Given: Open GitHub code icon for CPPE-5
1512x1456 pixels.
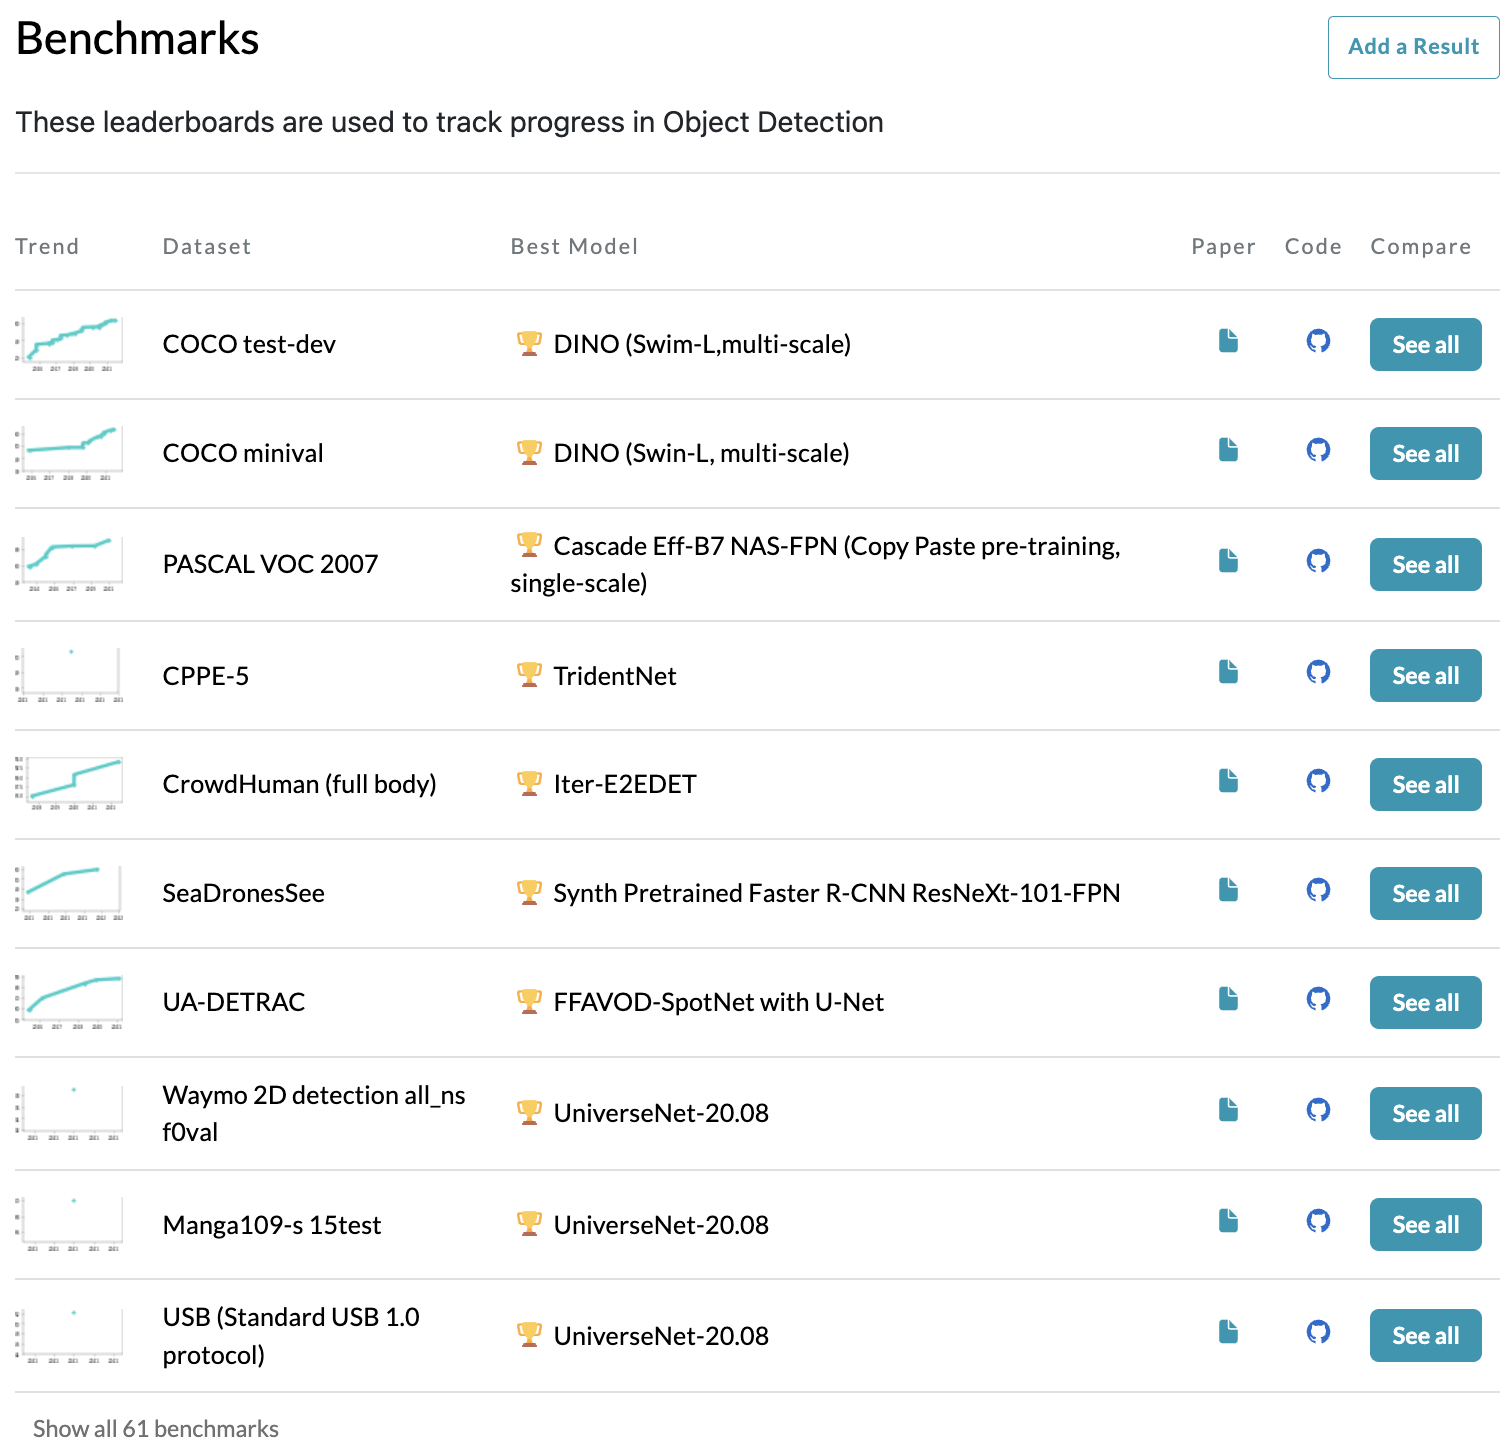Looking at the screenshot, I should pyautogui.click(x=1318, y=672).
